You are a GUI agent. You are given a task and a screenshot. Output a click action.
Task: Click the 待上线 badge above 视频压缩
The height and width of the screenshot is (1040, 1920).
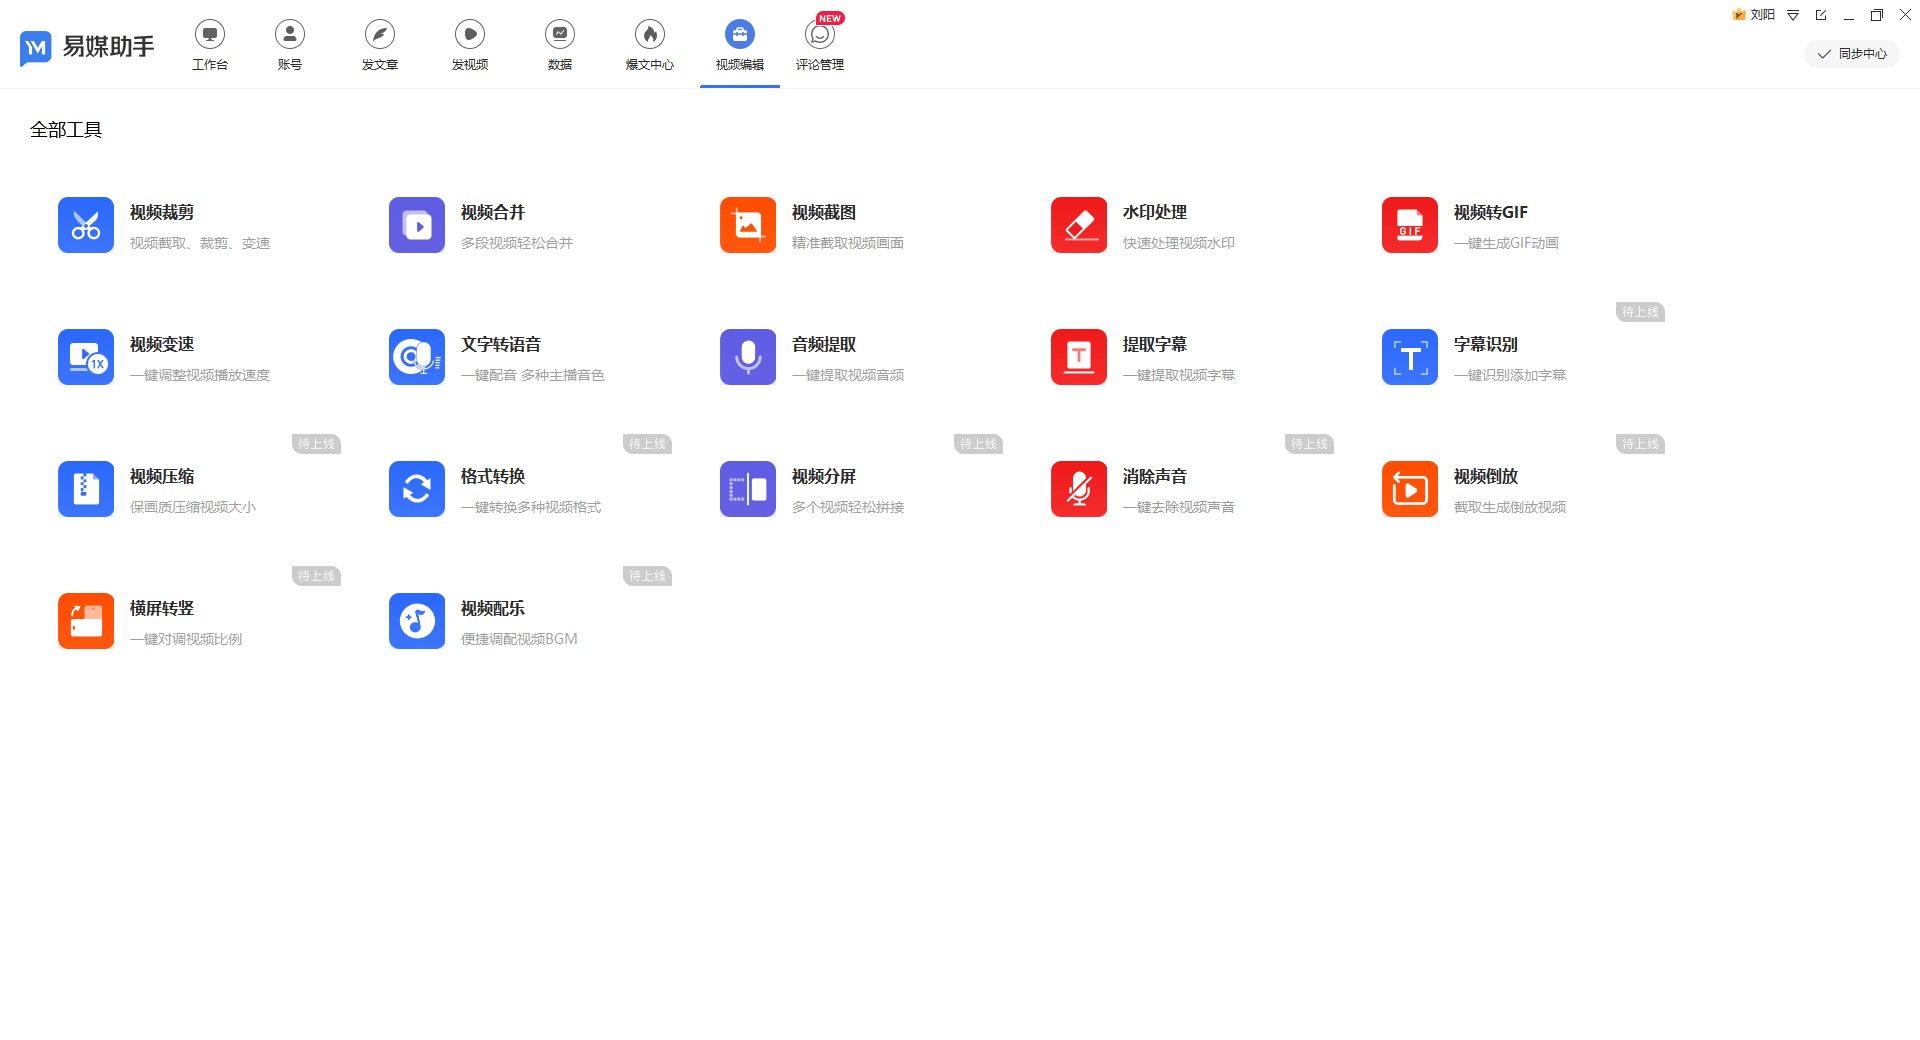316,444
